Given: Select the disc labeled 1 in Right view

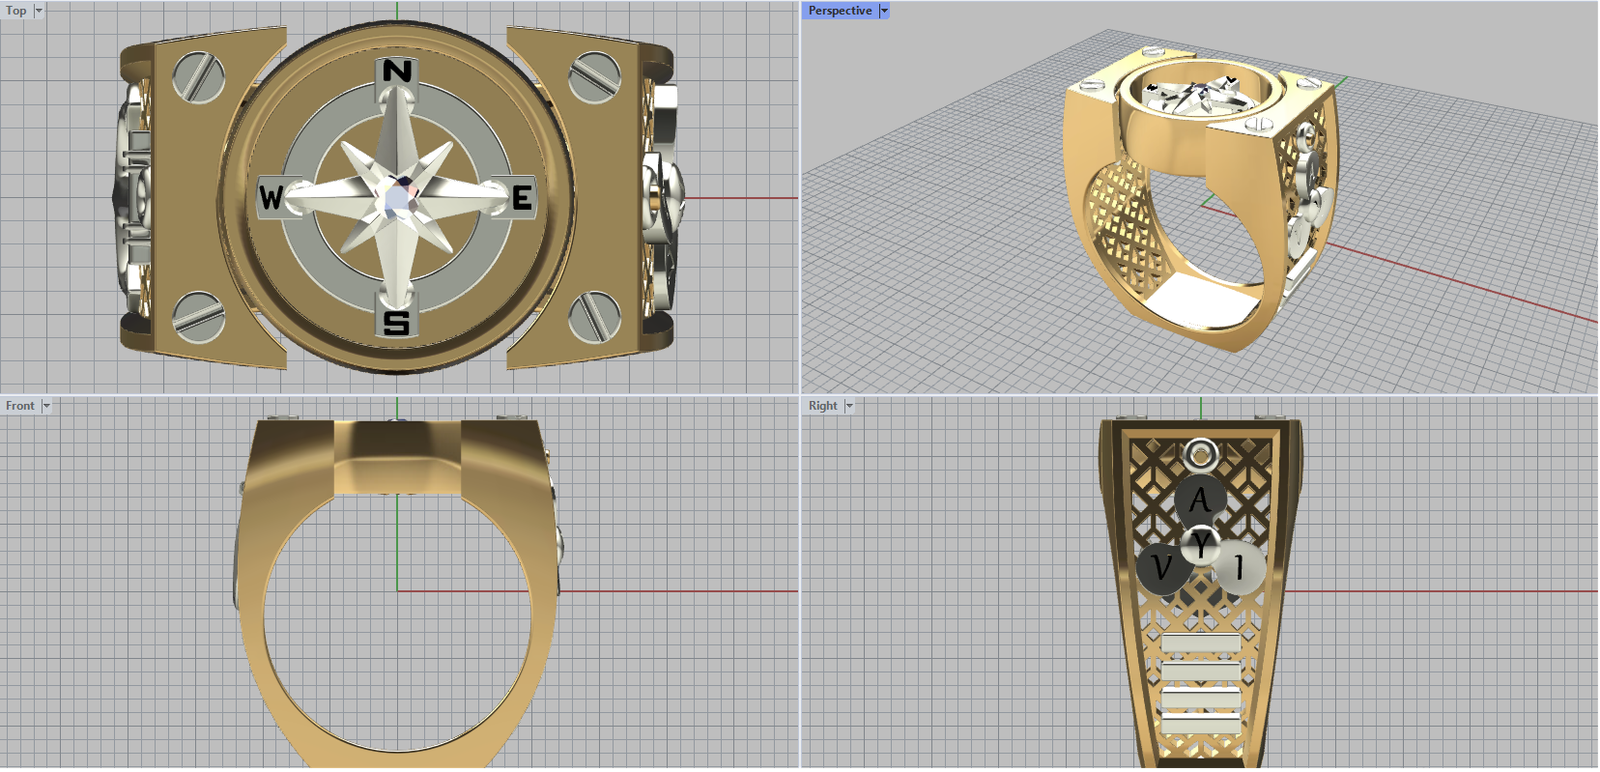Looking at the screenshot, I should [1239, 568].
